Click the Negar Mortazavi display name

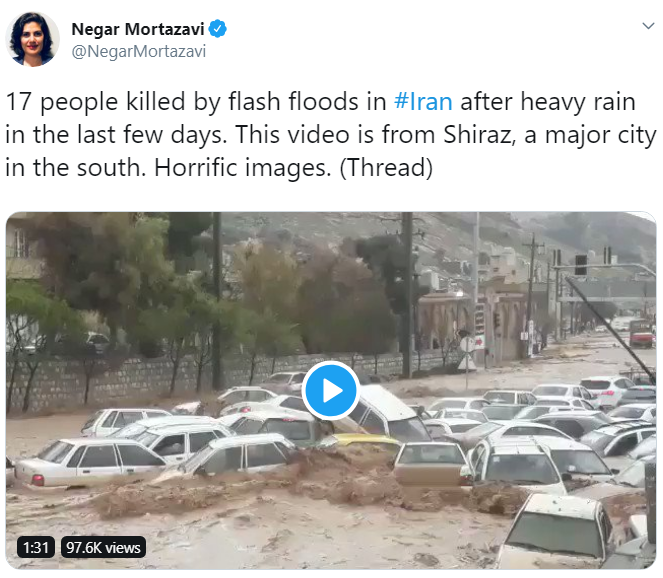click(138, 29)
